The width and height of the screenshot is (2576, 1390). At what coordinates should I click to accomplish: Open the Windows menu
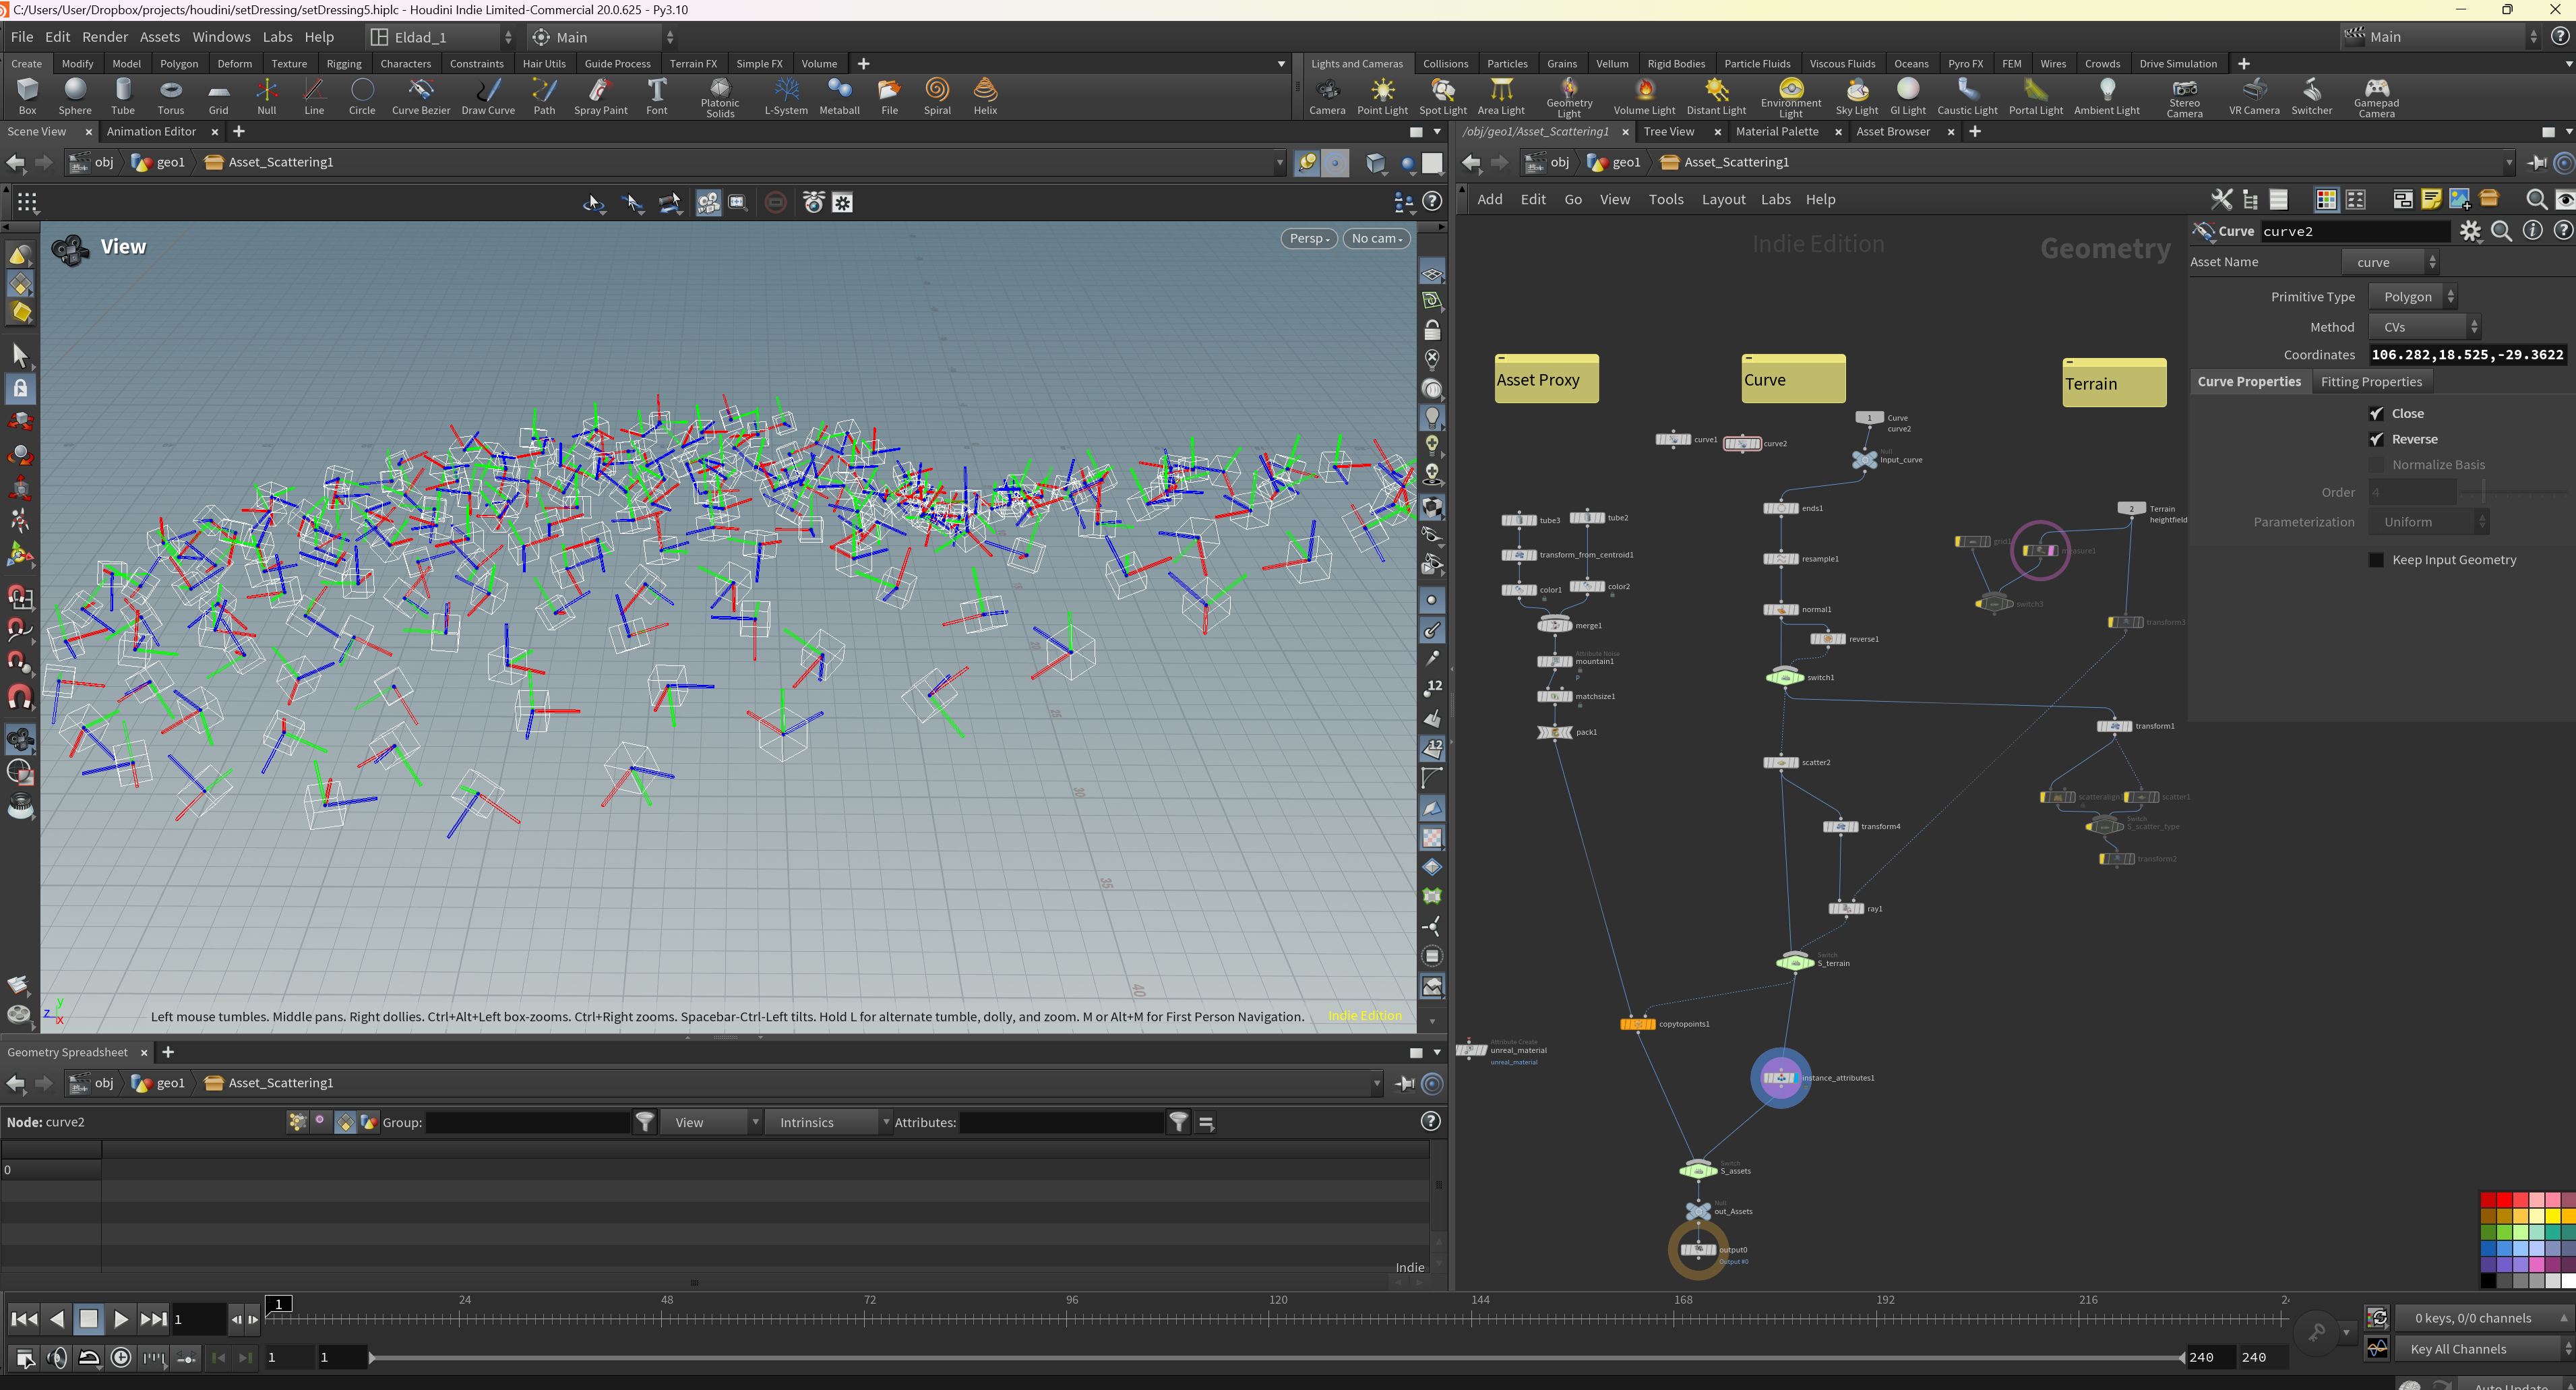pyautogui.click(x=221, y=37)
